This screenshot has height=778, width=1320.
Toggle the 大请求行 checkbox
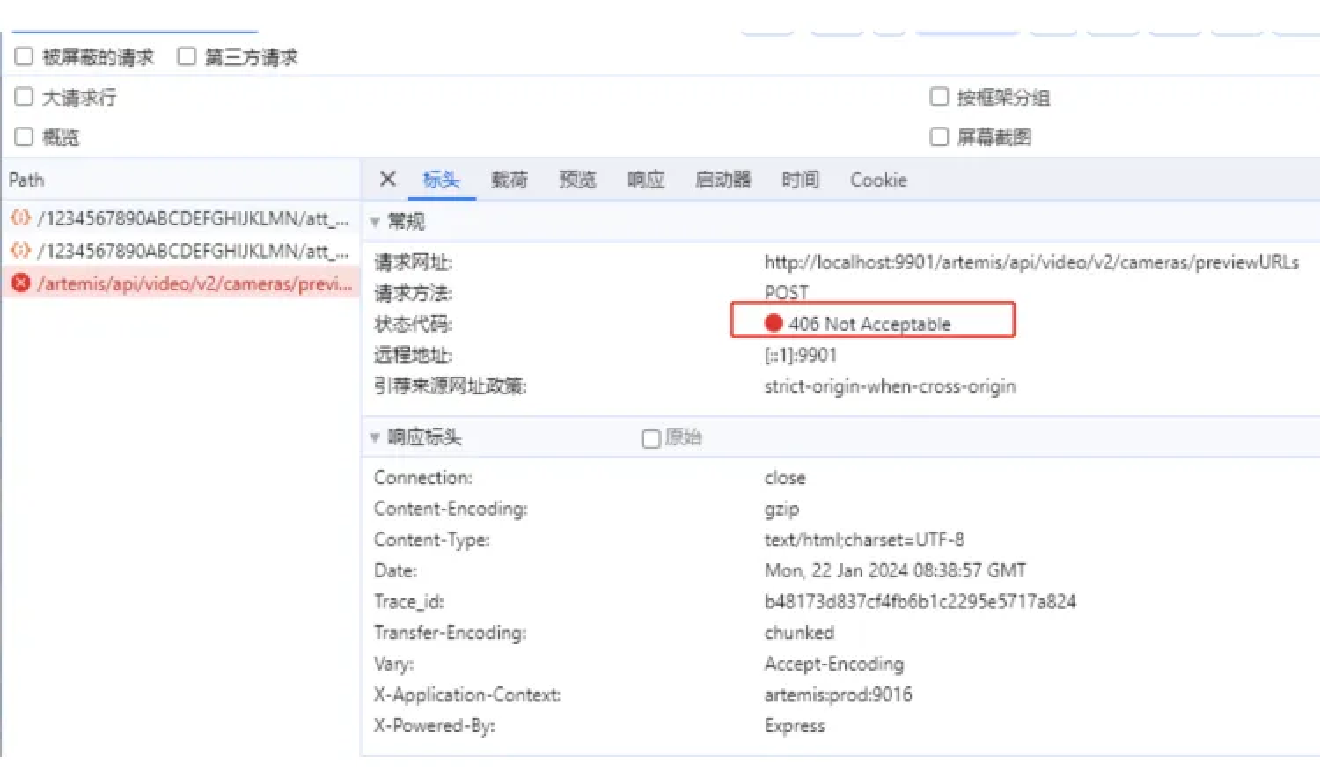click(24, 98)
